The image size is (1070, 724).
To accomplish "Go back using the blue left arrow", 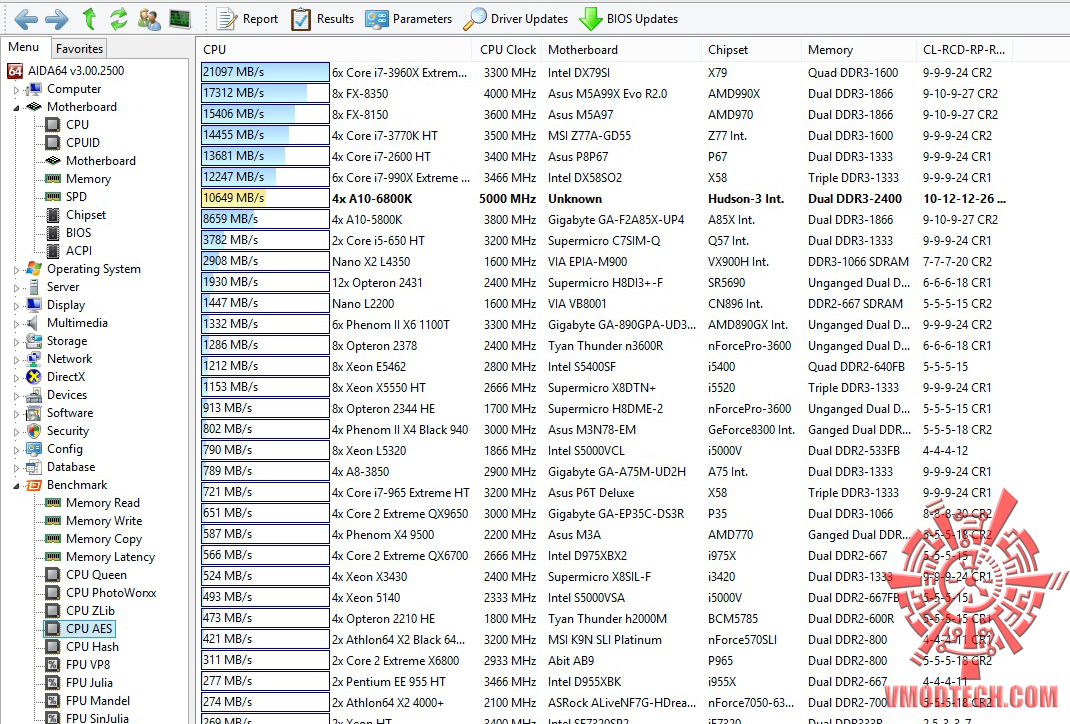I will [25, 19].
